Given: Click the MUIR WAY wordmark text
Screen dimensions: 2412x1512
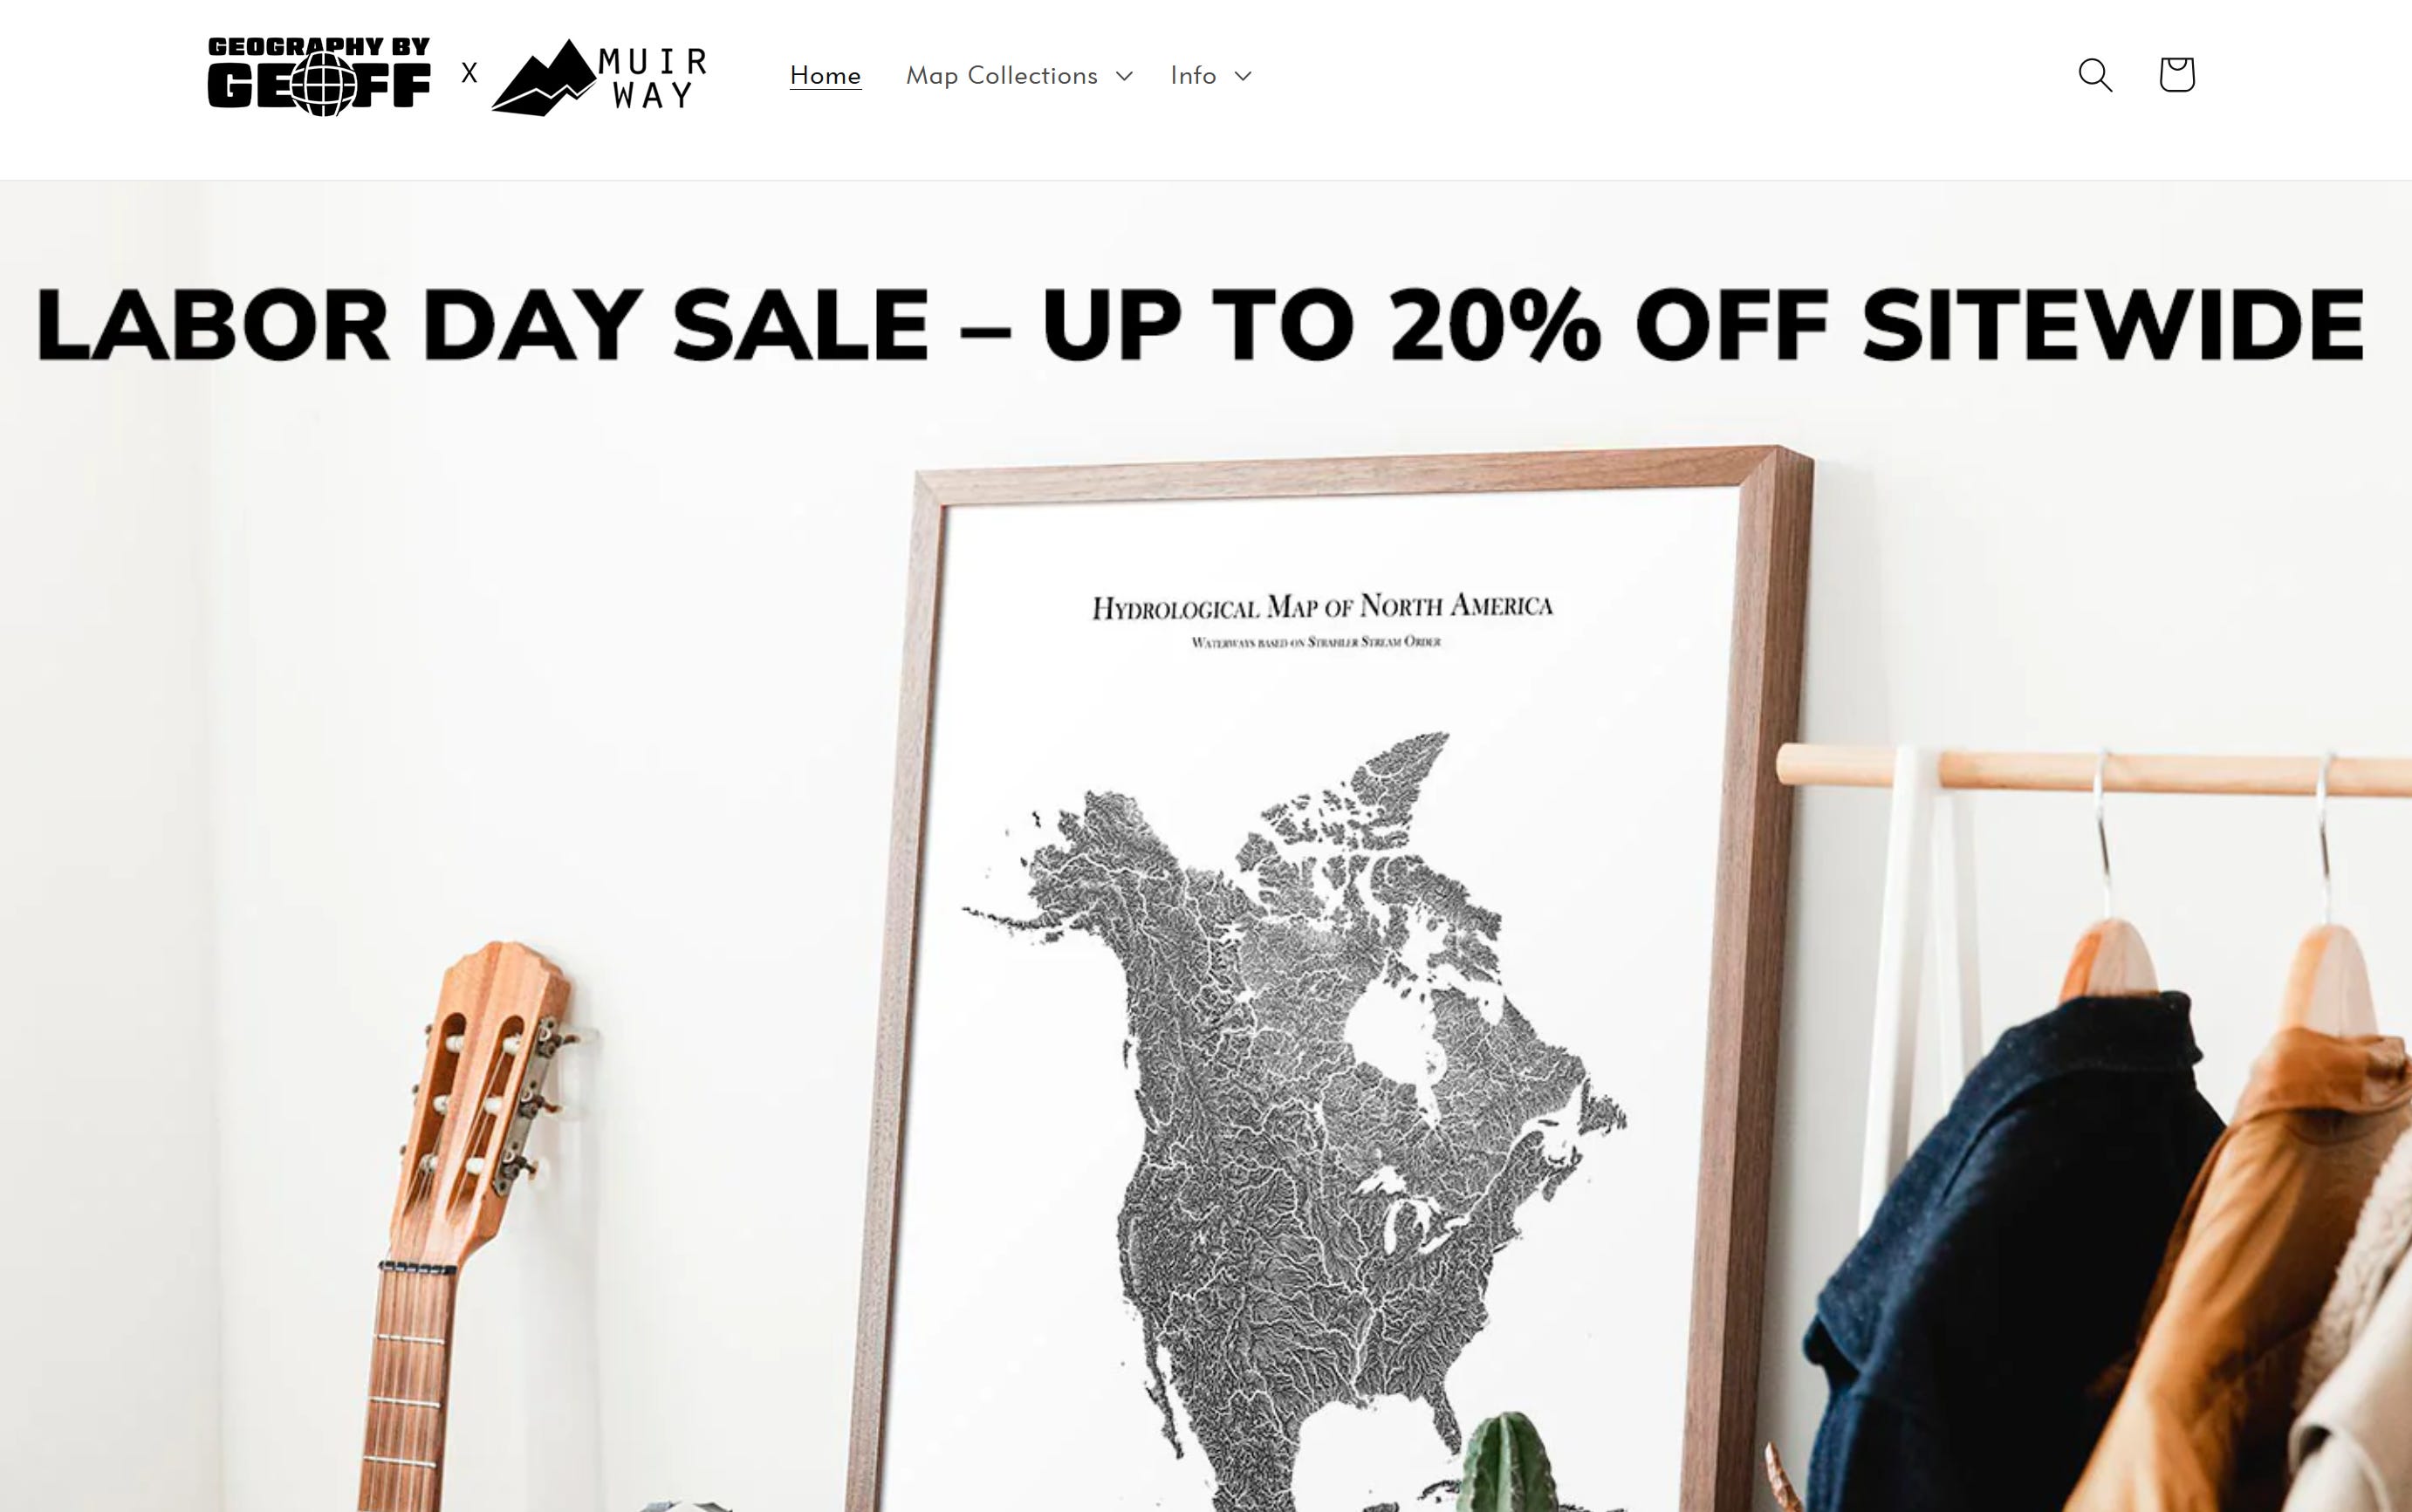Looking at the screenshot, I should tap(653, 78).
